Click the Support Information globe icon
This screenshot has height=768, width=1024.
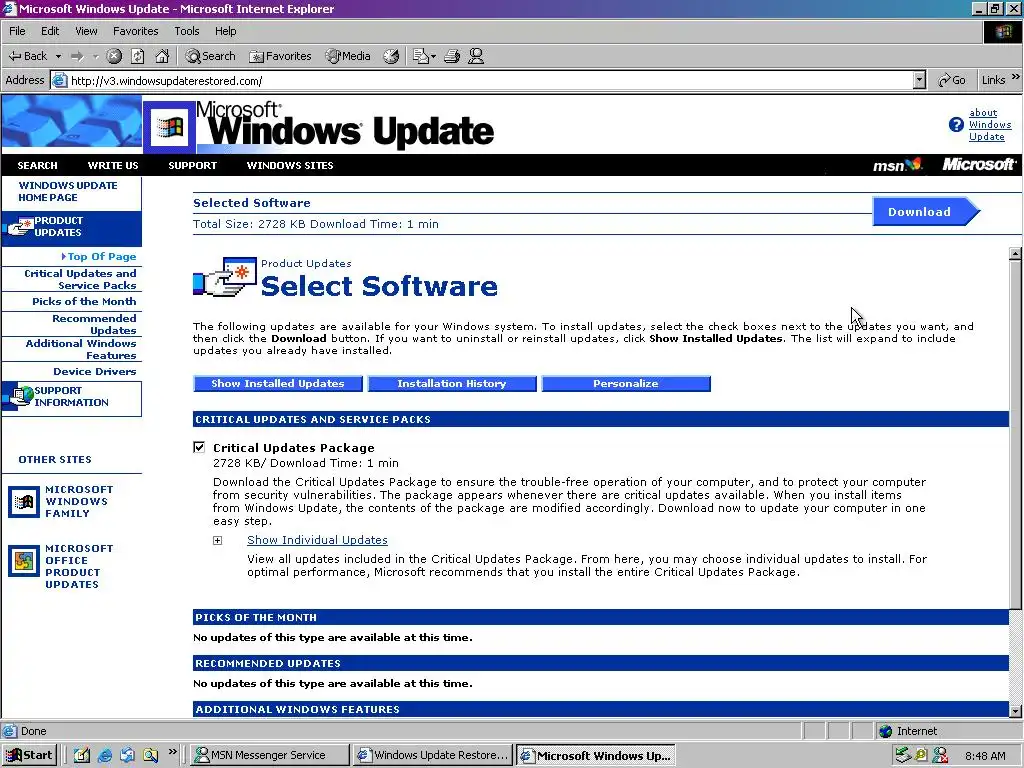(18, 395)
